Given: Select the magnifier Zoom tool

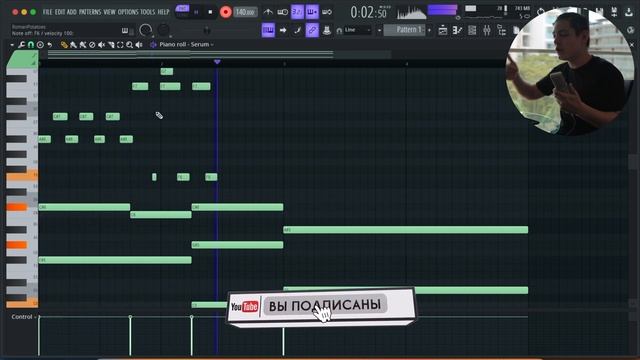Looking at the screenshot, I should 130,44.
